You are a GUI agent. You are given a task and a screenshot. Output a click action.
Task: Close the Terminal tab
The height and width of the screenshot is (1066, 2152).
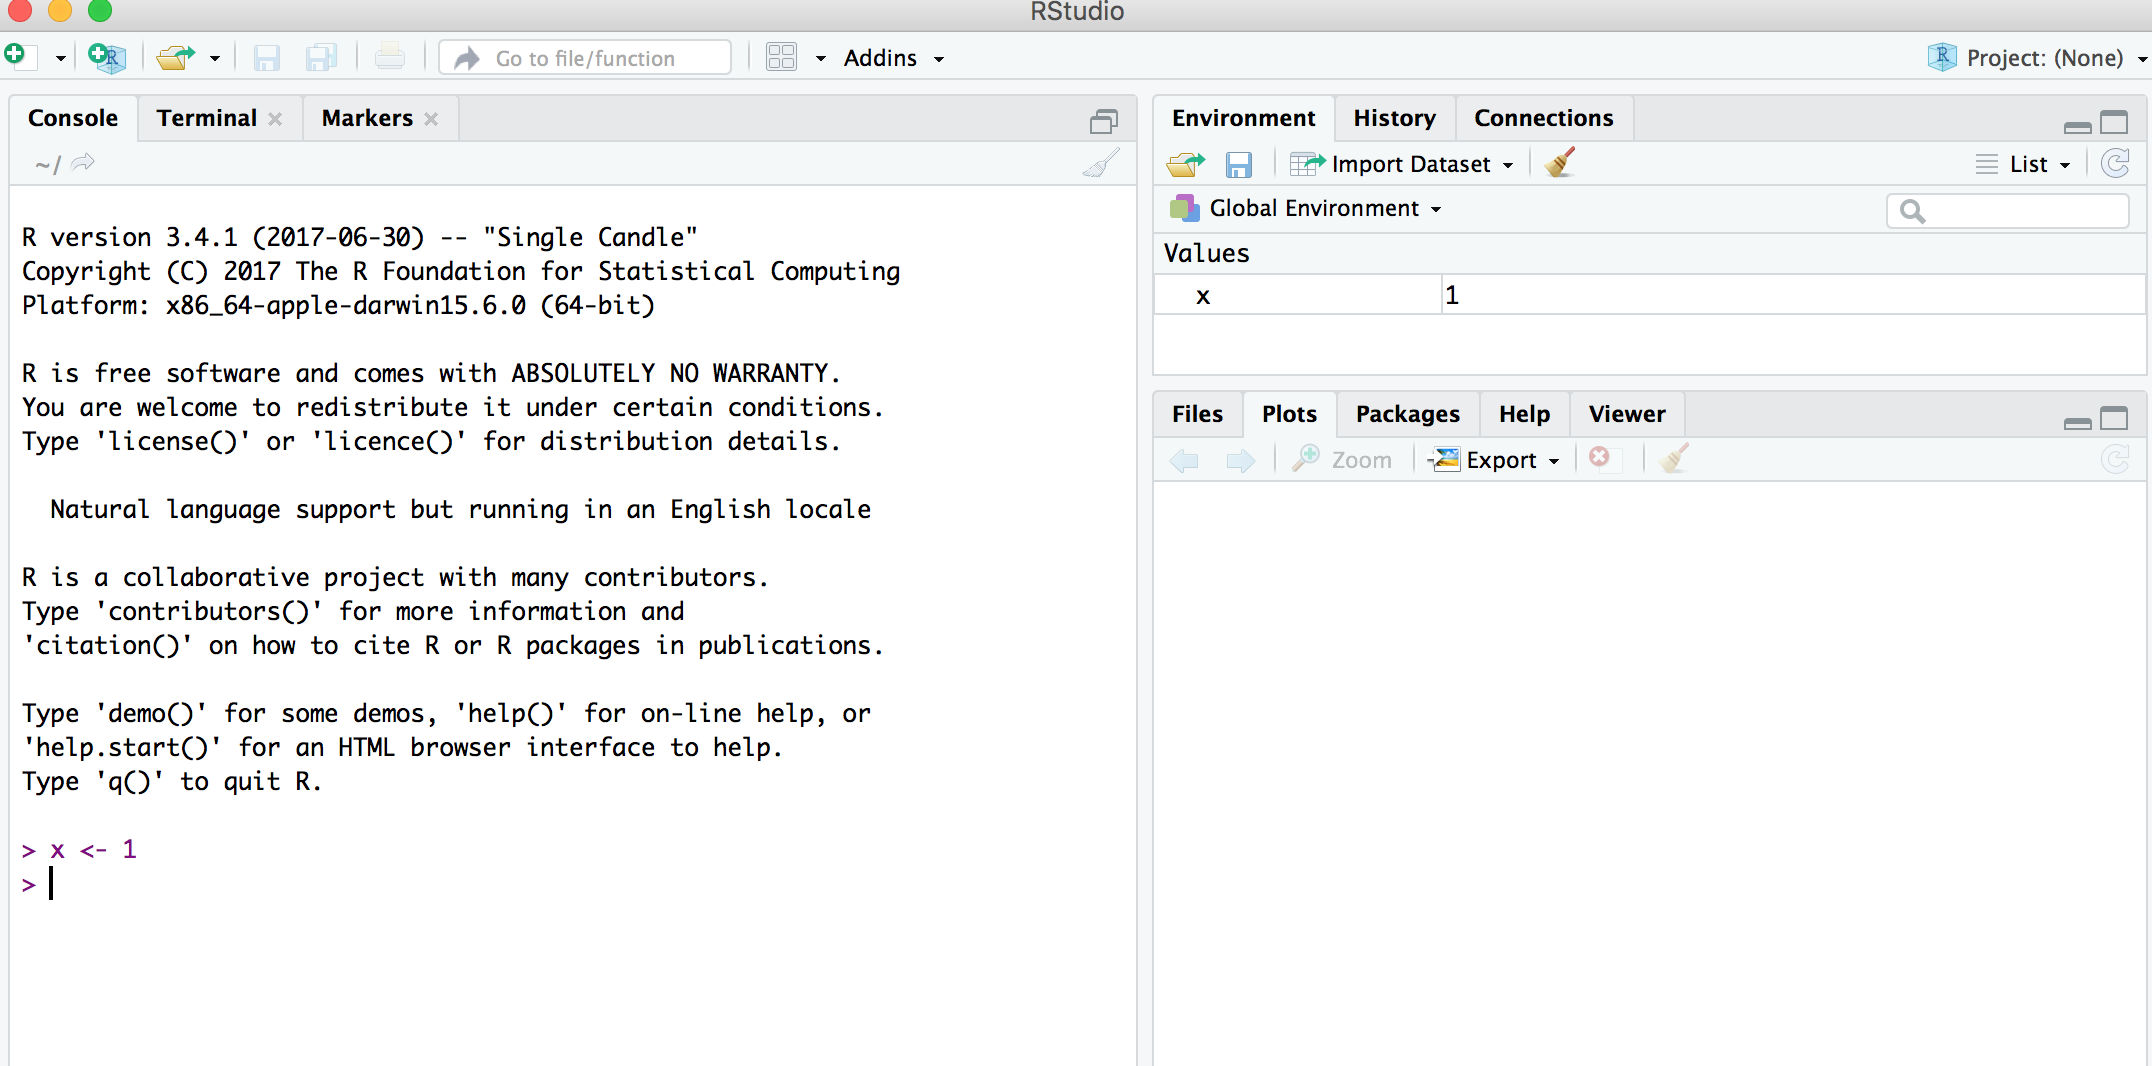pyautogui.click(x=275, y=119)
